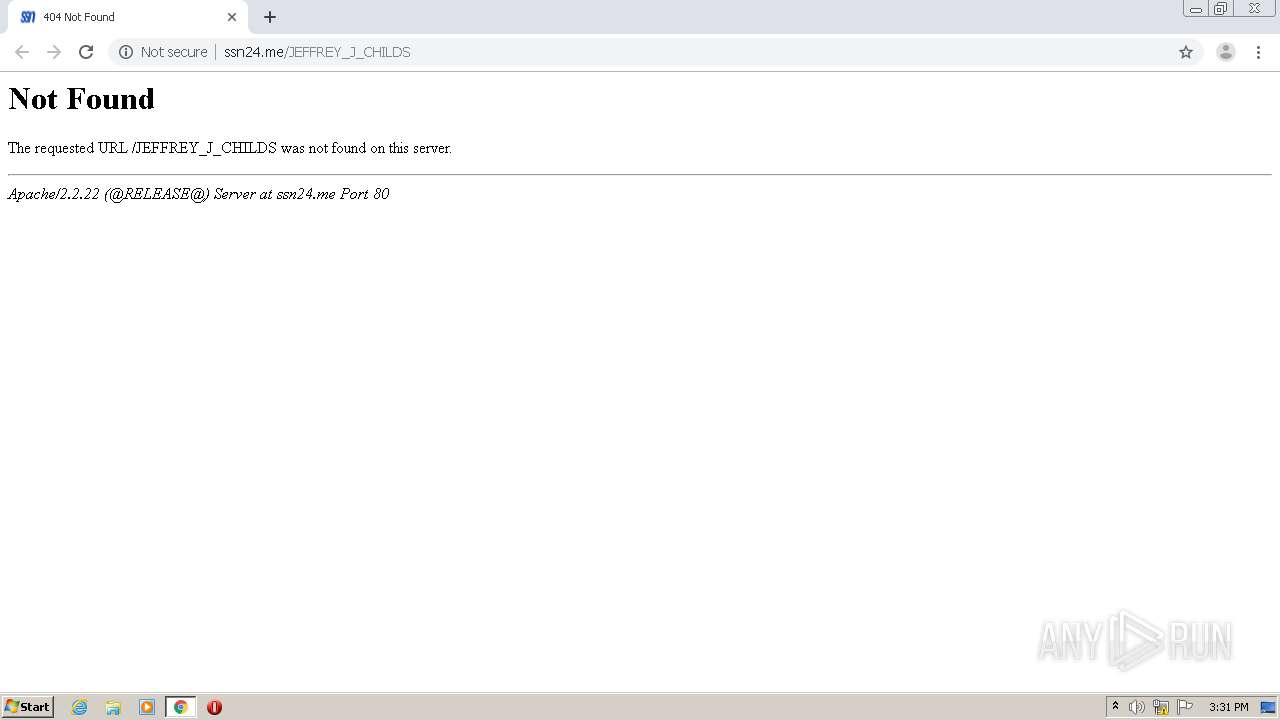The image size is (1280, 720).
Task: Click the Apache/2.2.22 server signature text
Action: point(198,194)
